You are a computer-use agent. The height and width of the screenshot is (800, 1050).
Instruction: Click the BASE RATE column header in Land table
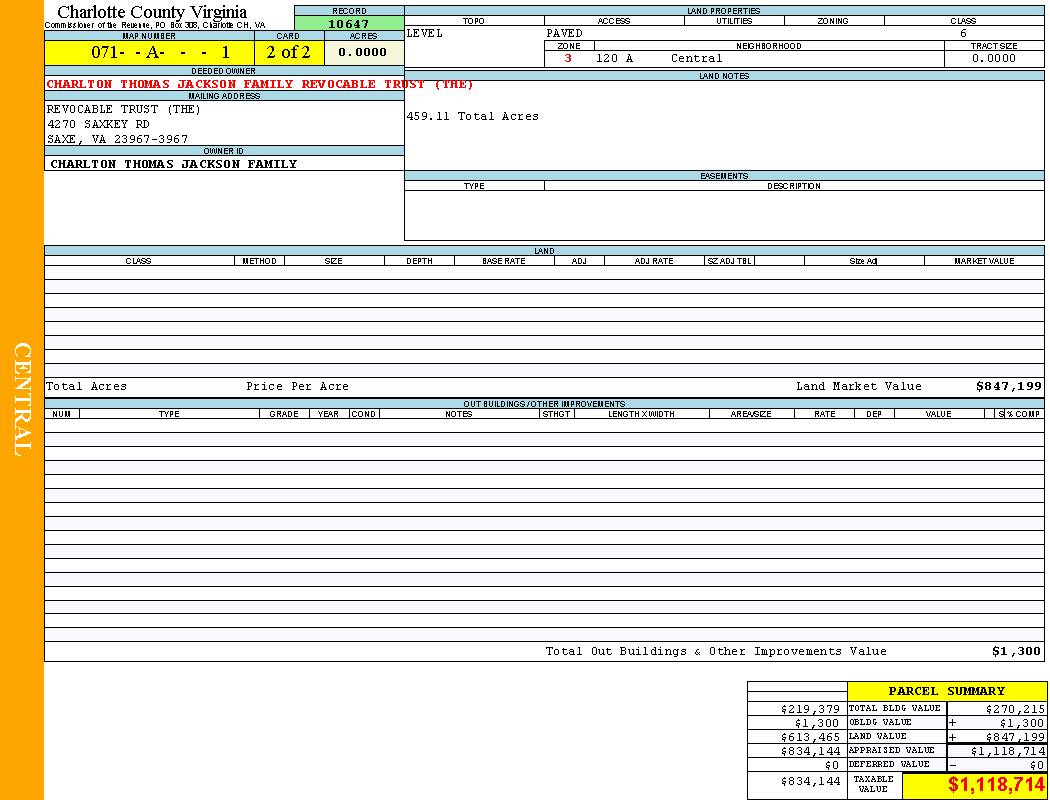click(x=503, y=261)
